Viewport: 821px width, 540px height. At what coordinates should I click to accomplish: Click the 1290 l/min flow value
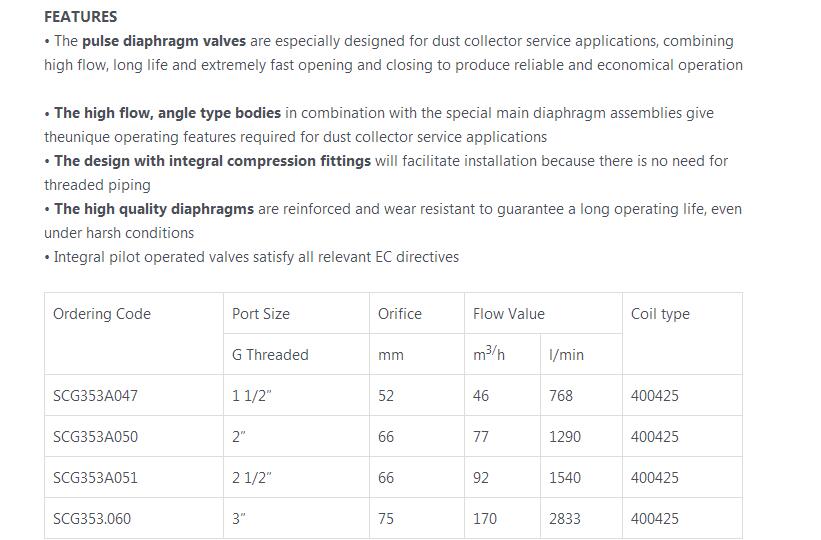coord(565,437)
